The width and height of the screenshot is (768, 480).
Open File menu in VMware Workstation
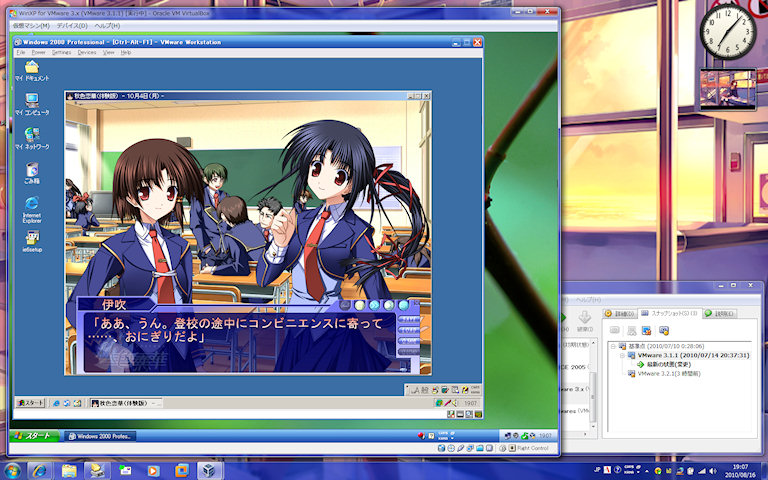21,52
